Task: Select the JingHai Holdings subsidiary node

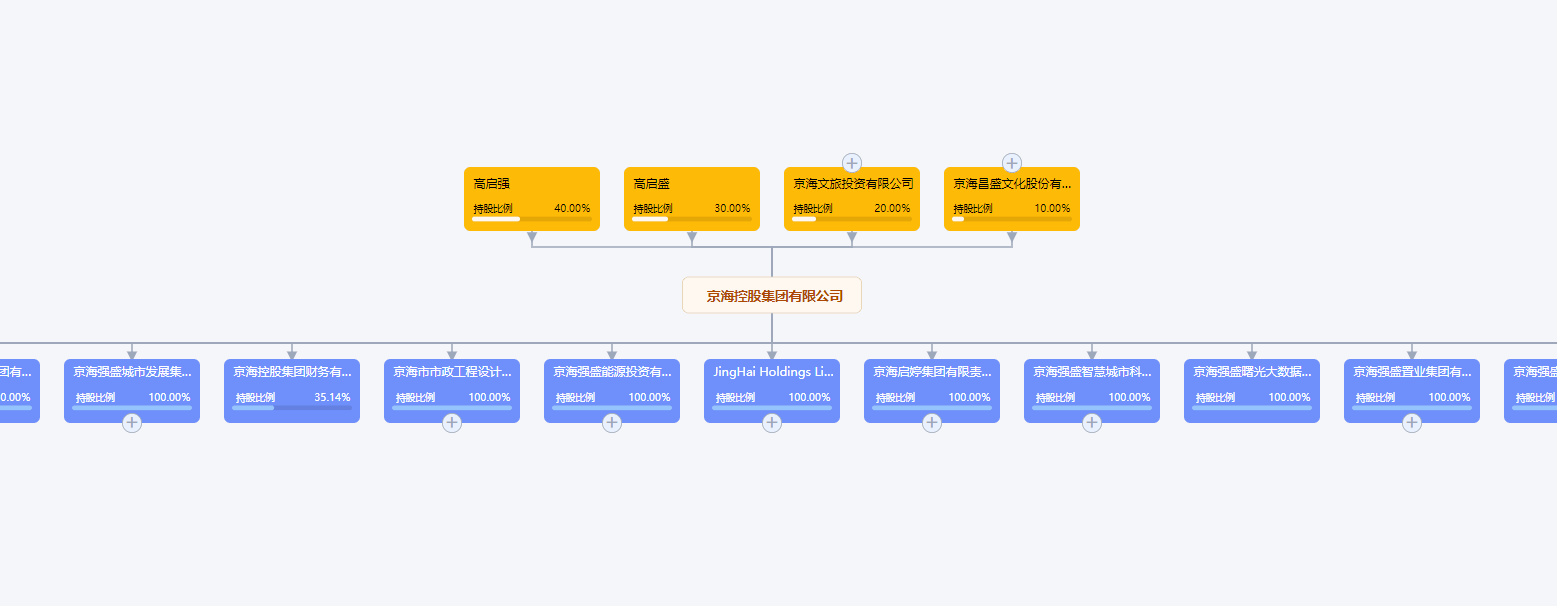Action: tap(771, 390)
